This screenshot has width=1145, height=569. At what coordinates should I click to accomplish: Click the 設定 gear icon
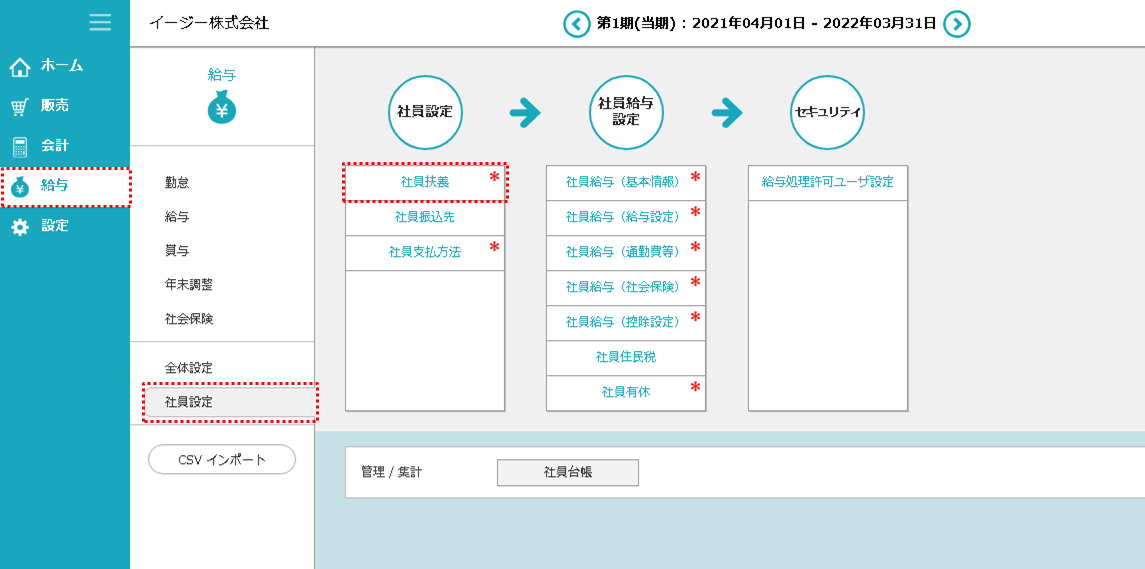point(20,227)
